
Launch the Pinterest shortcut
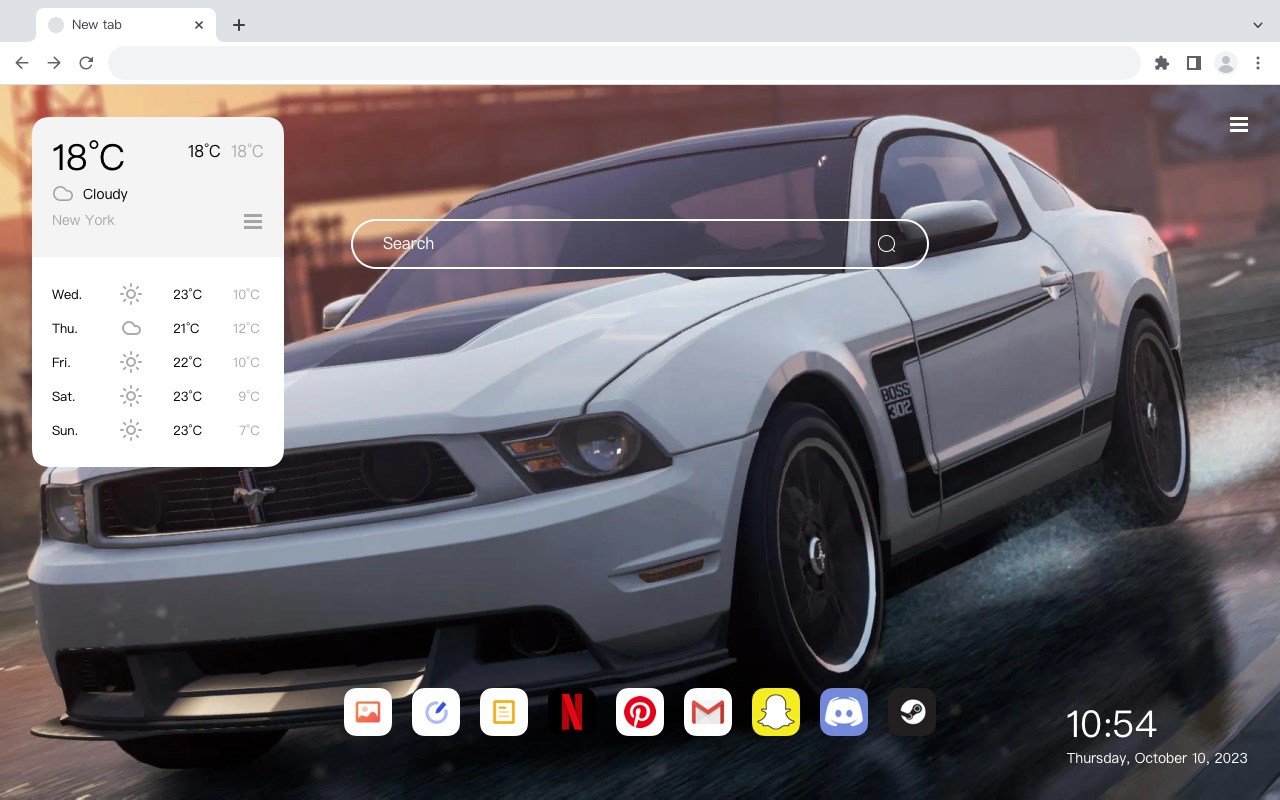click(x=640, y=712)
